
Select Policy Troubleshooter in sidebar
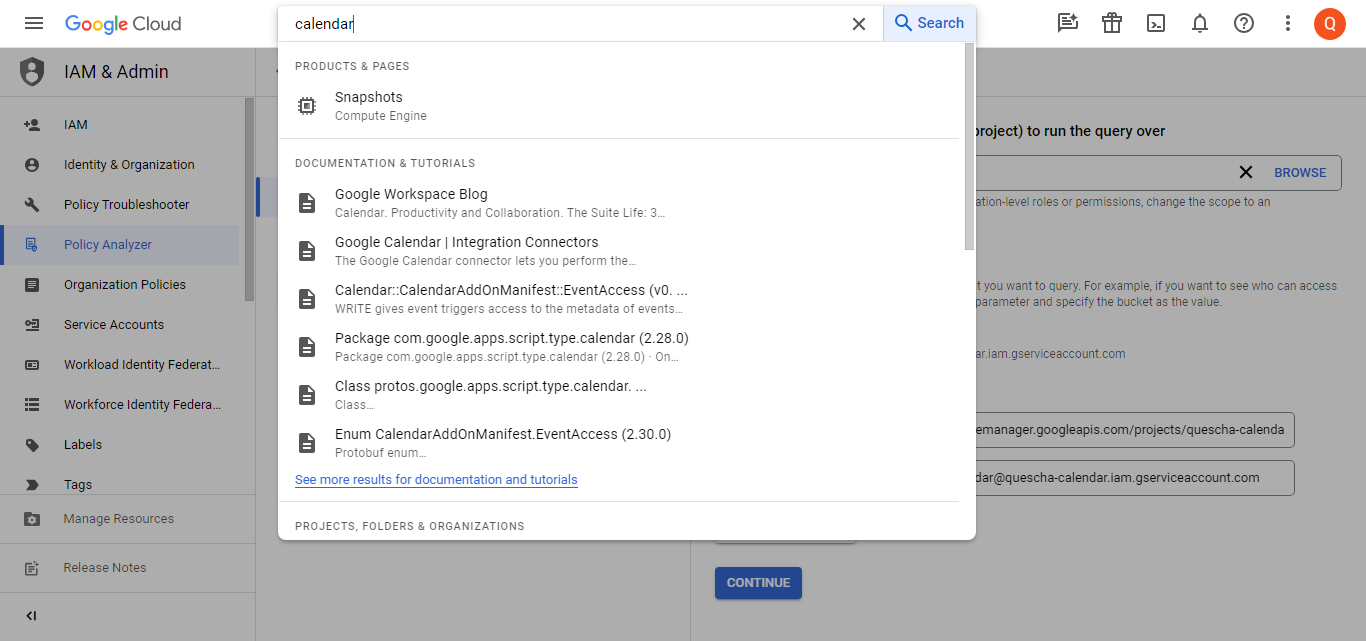126,204
